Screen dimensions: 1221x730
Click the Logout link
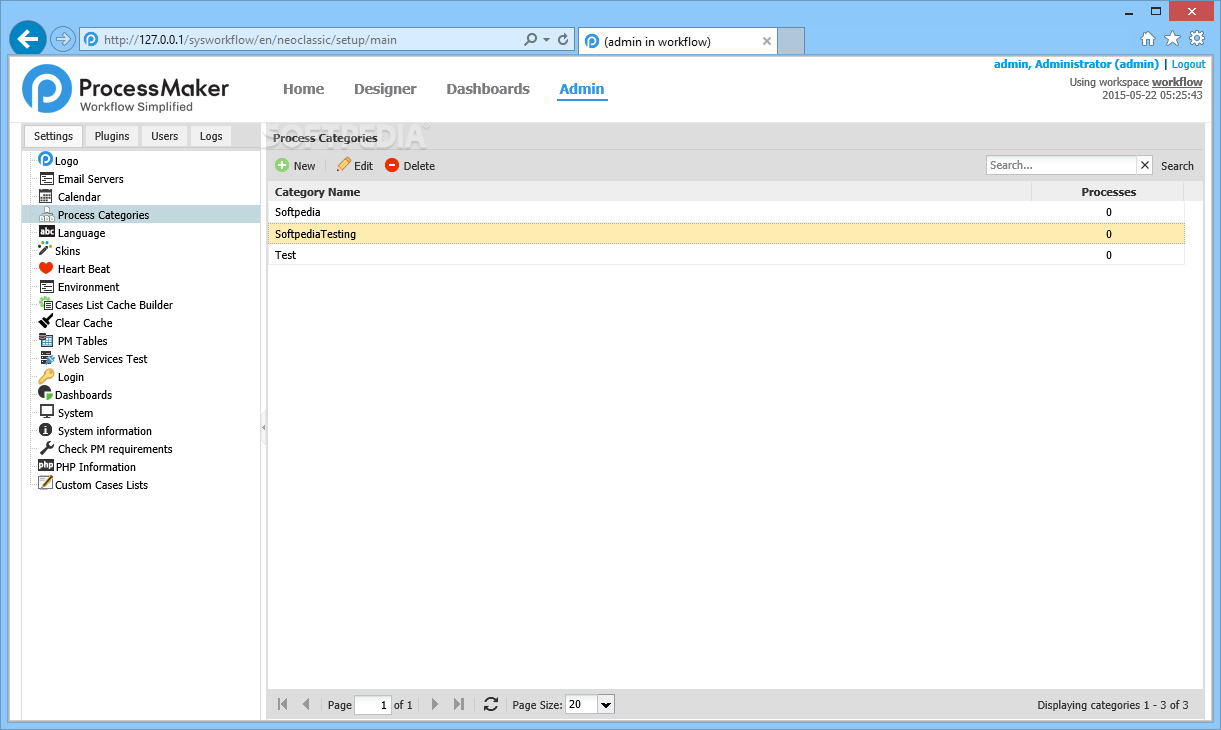tap(1188, 64)
